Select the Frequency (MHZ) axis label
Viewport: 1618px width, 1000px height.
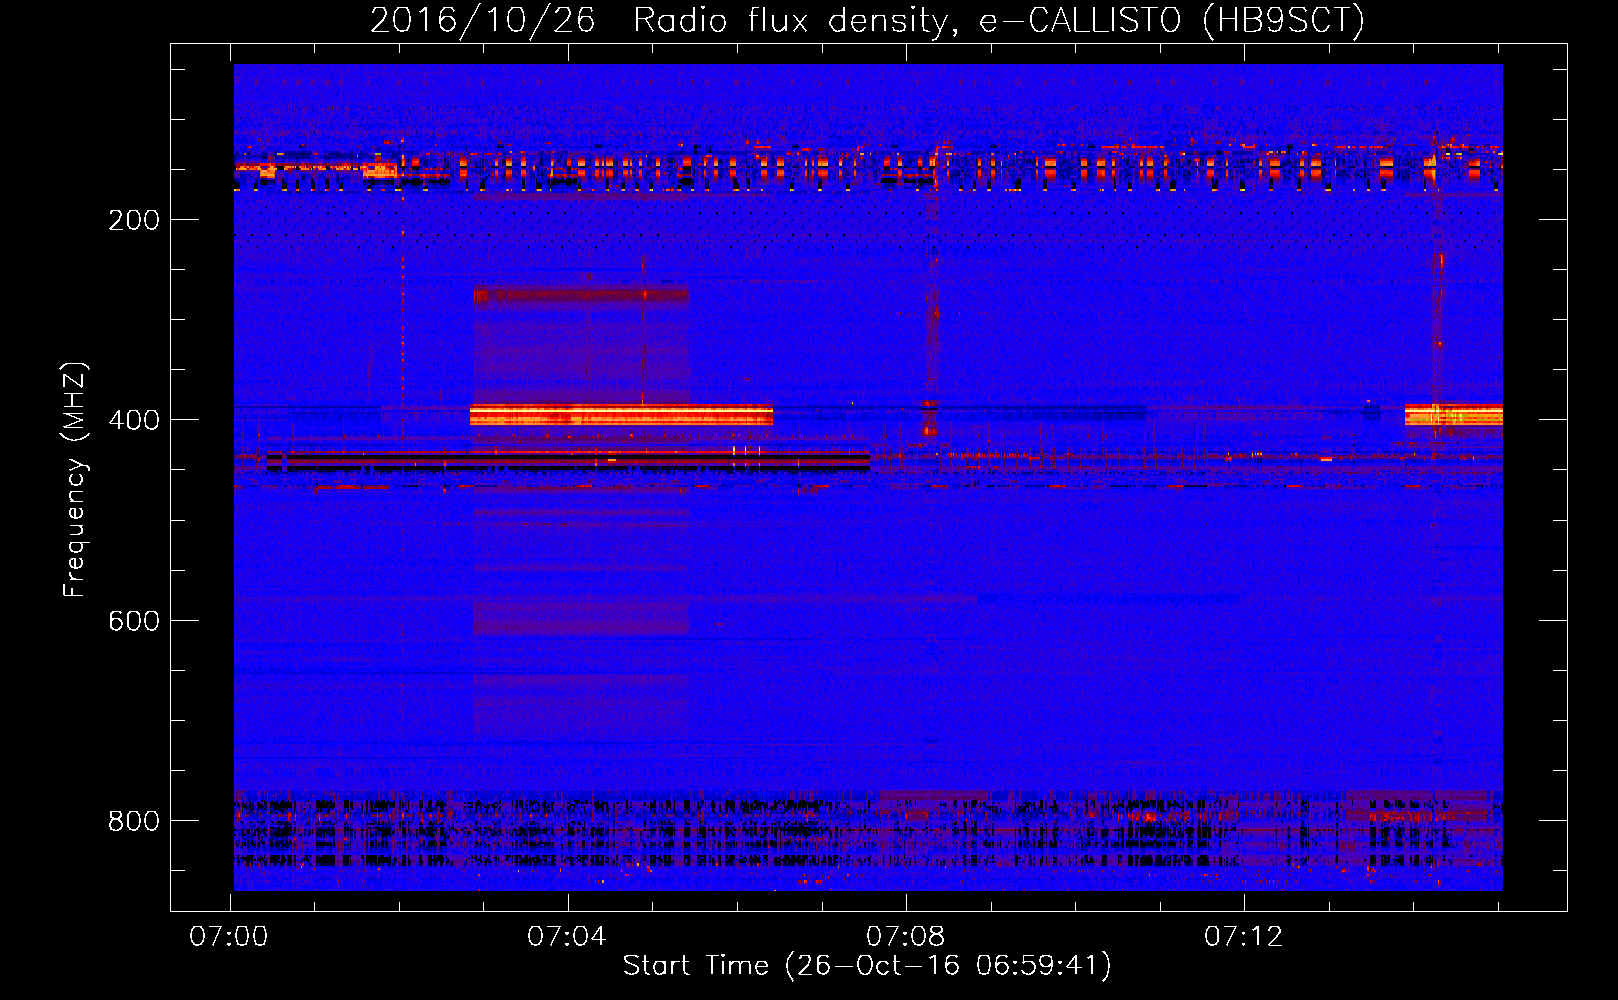(74, 480)
